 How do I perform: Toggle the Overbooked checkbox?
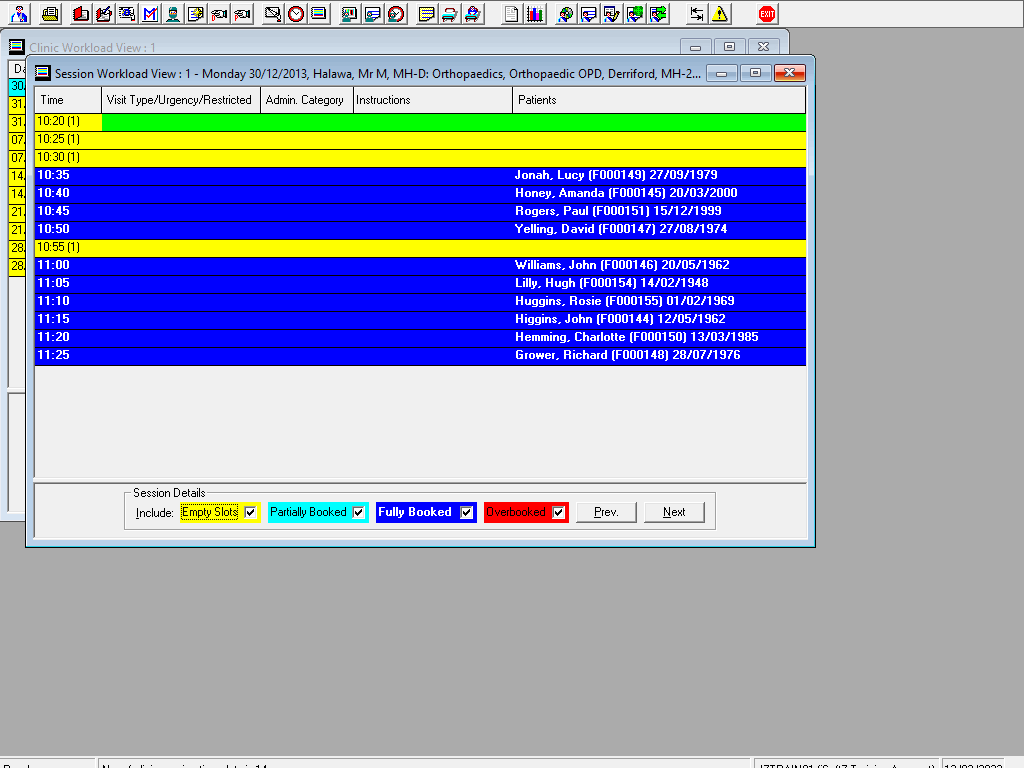click(x=558, y=513)
